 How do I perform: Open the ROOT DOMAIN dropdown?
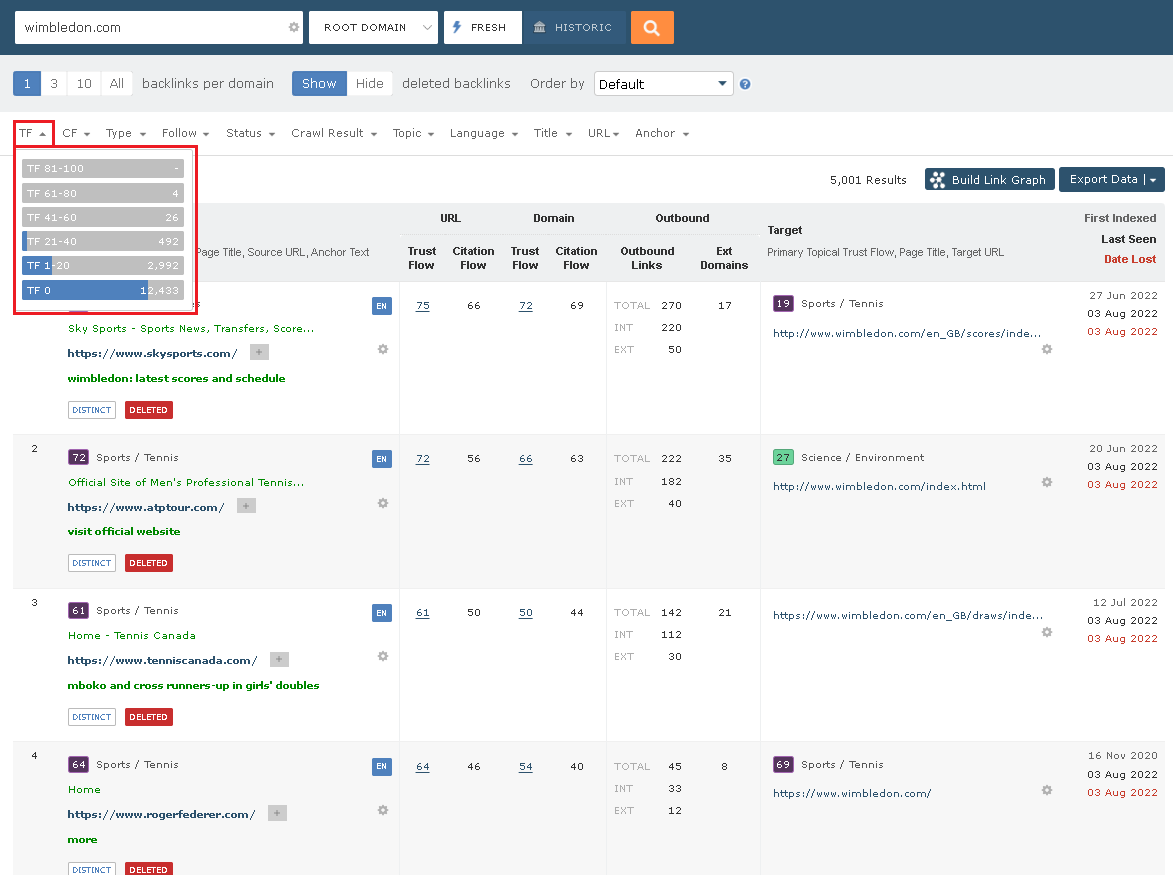tap(373, 27)
